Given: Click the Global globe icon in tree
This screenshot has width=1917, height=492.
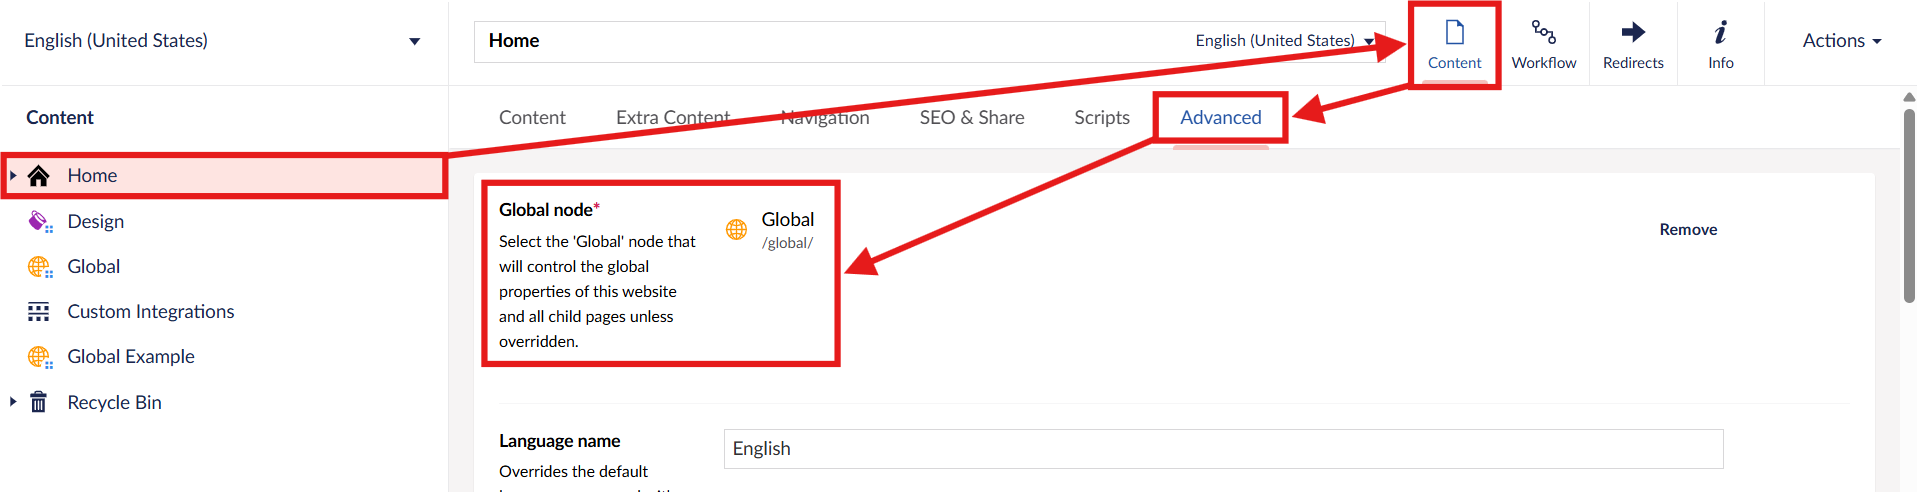Looking at the screenshot, I should pyautogui.click(x=40, y=267).
